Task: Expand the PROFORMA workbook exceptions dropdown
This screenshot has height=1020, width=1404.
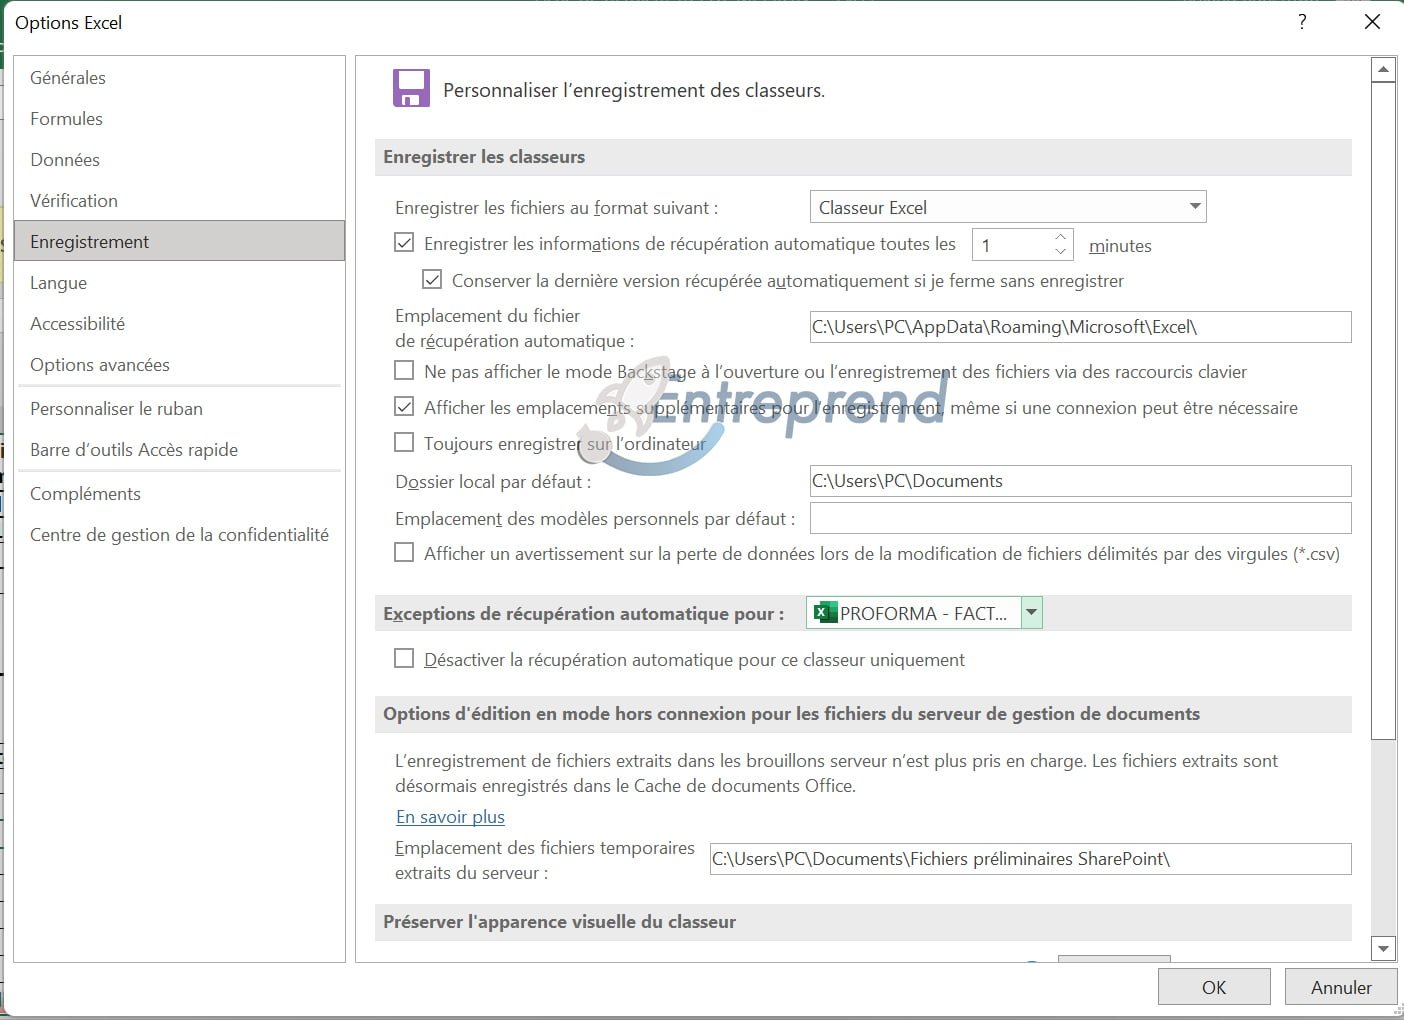Action: [x=1031, y=612]
